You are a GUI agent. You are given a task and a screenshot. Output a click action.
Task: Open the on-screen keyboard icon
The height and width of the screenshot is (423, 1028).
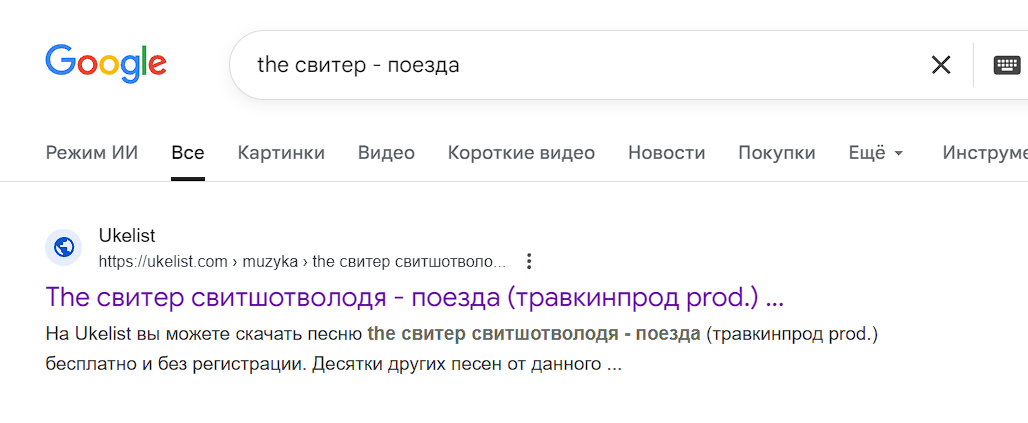[1006, 65]
